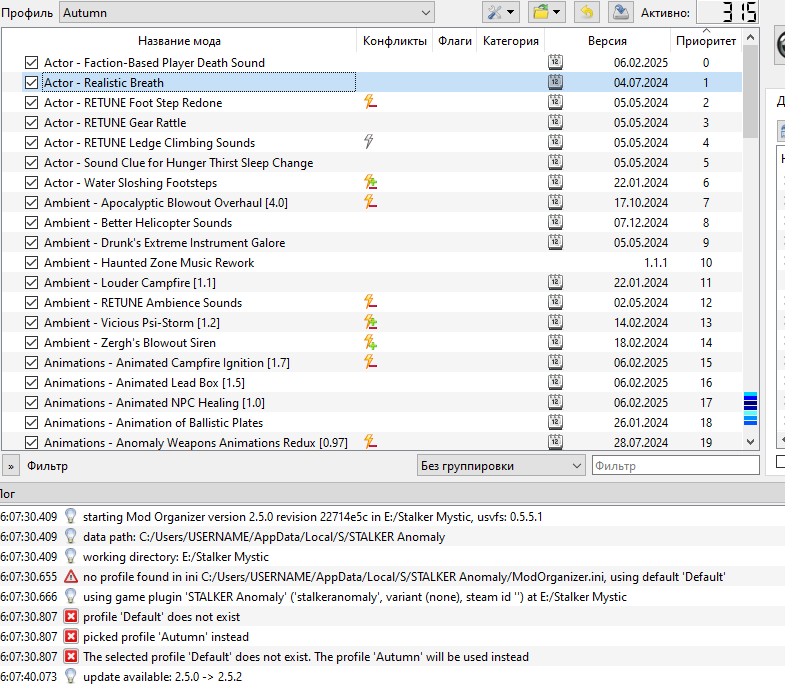The width and height of the screenshot is (785, 689).
Task: Click calendar version icon for Realistic Breath
Action: tap(555, 82)
